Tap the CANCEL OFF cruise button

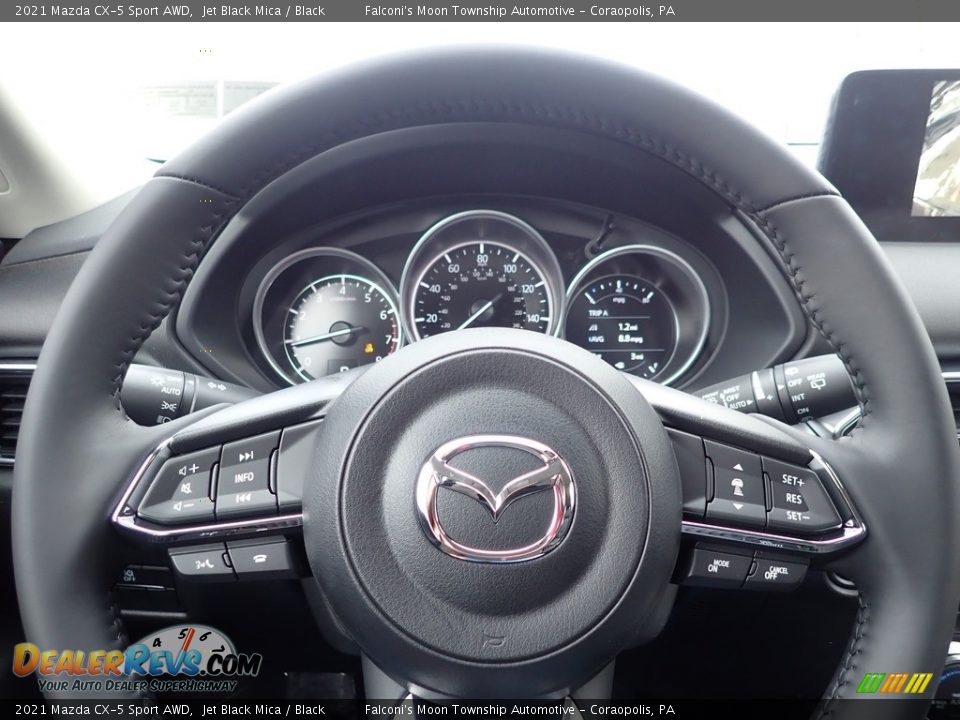[776, 572]
